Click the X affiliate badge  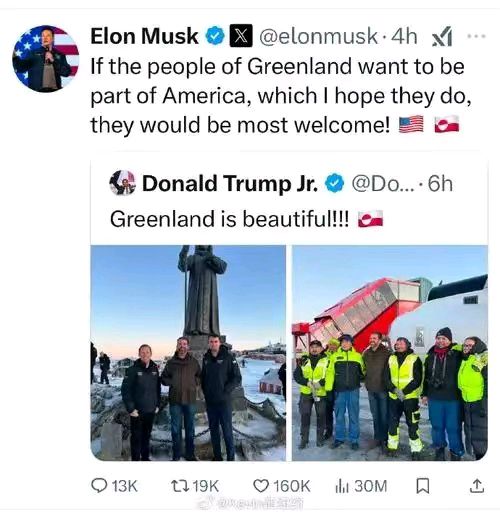(241, 36)
